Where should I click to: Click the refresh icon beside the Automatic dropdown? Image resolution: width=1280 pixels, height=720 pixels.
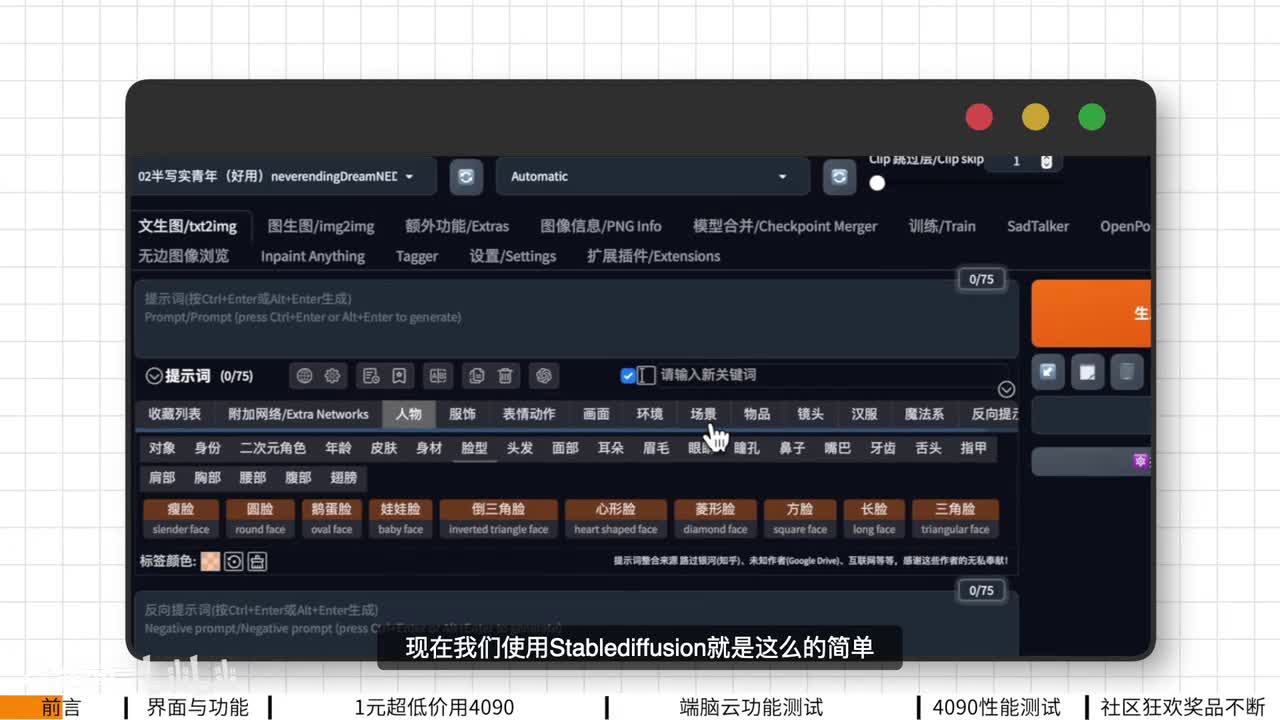coord(839,177)
